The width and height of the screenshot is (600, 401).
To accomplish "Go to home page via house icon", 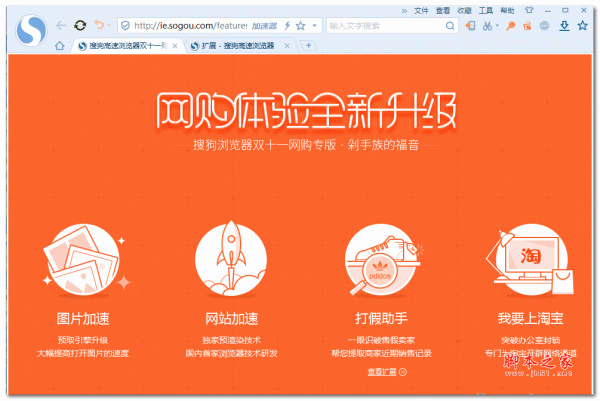I will [60, 46].
